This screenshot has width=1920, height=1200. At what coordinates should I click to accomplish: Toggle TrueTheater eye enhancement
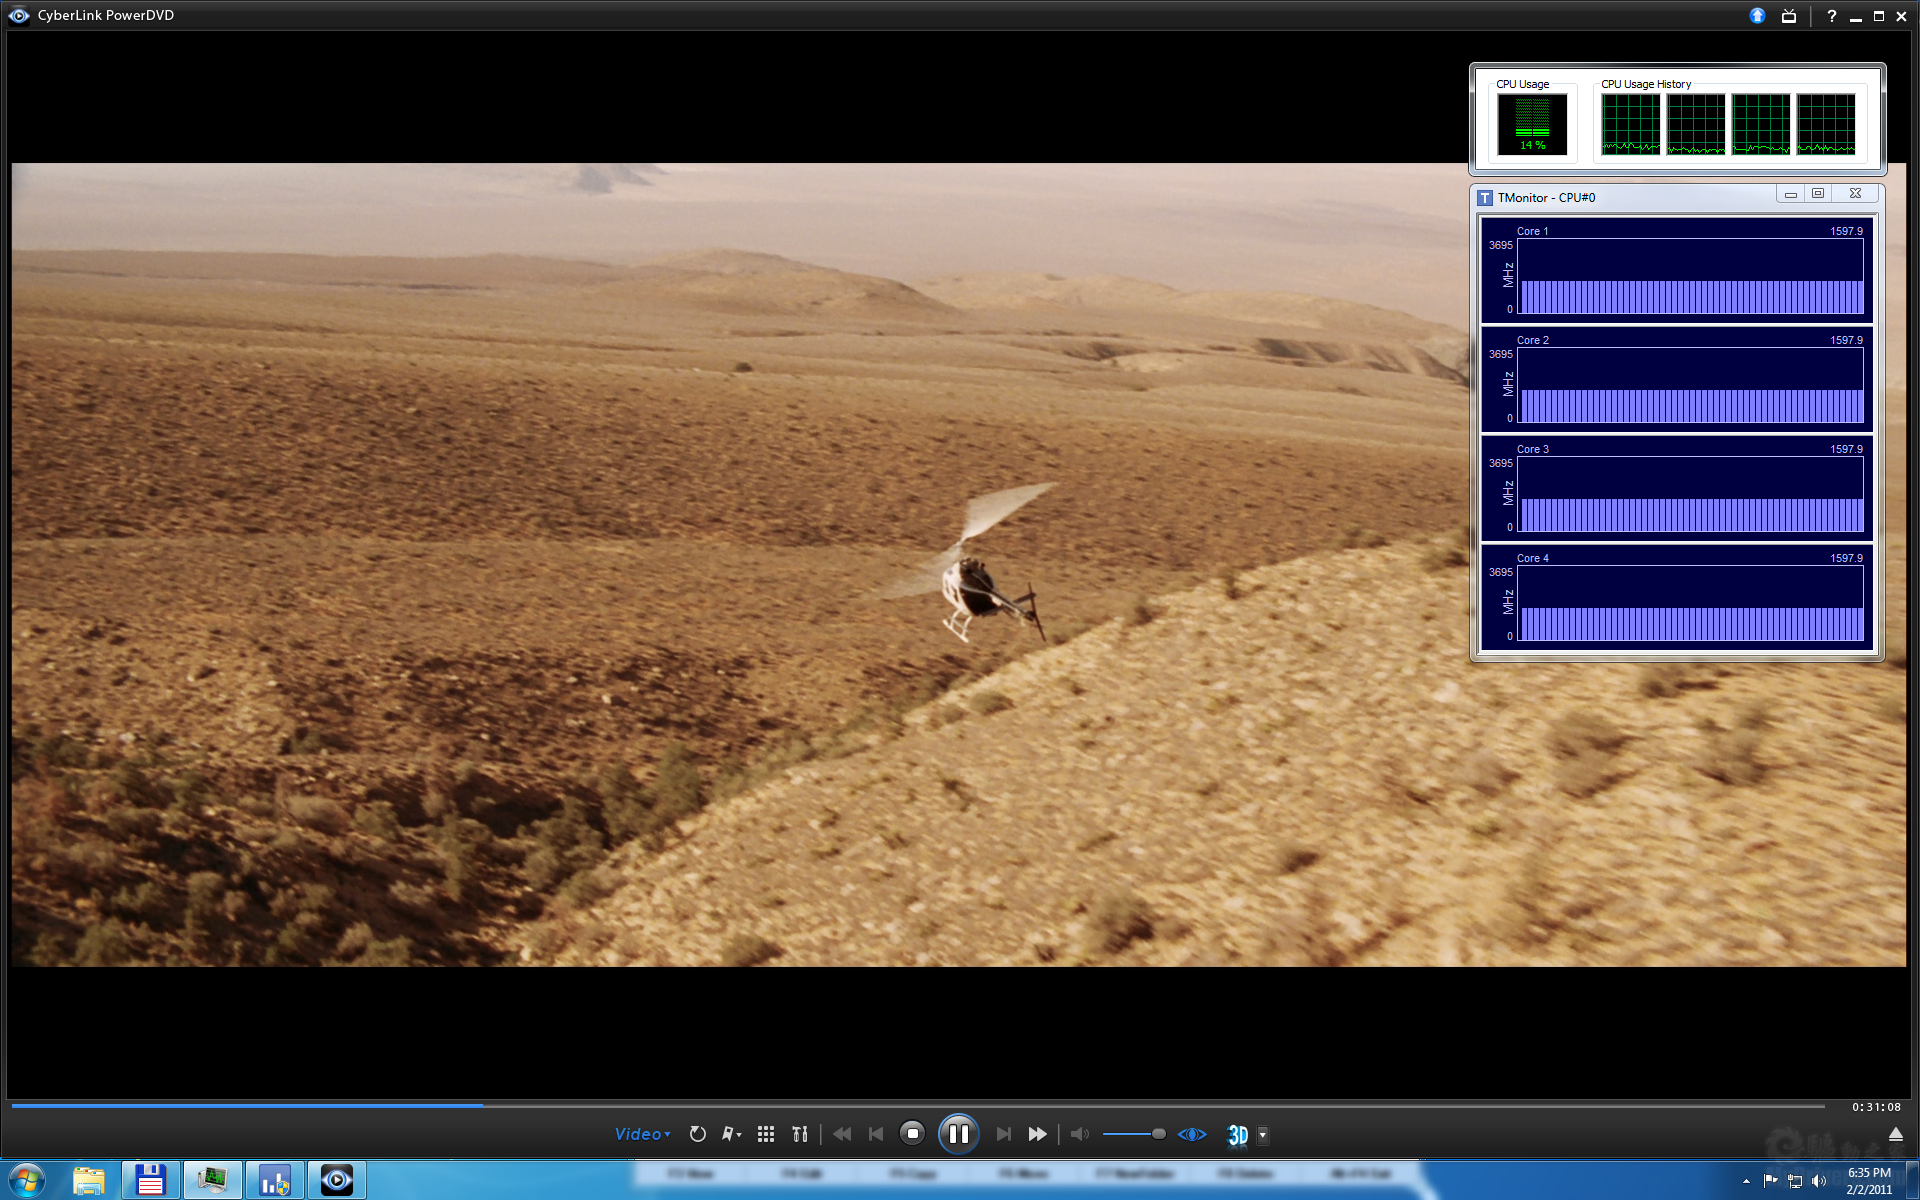coord(1192,1134)
